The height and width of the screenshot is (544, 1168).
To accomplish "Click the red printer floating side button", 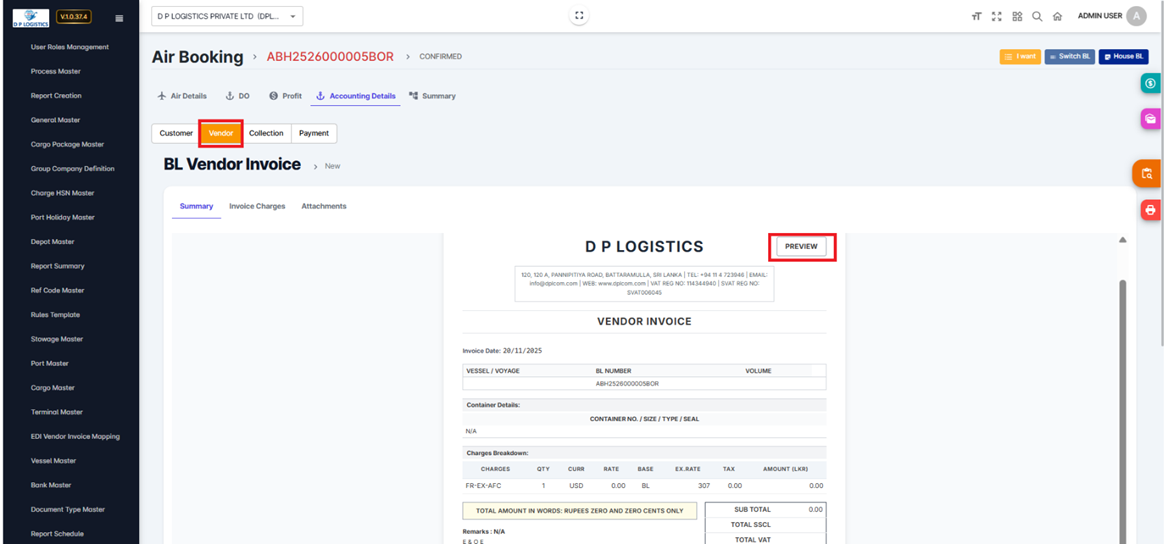I will pos(1150,210).
